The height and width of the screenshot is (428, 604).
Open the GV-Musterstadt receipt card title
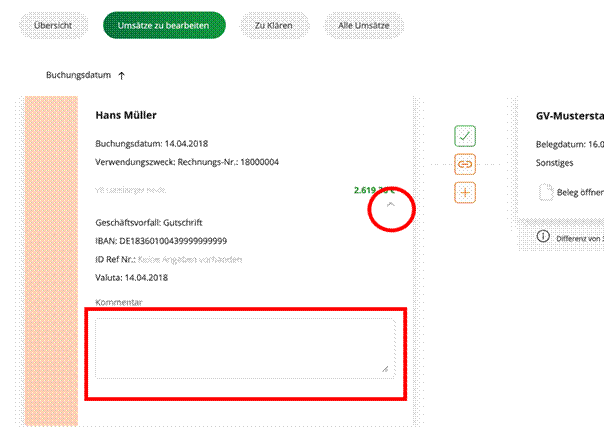570,116
